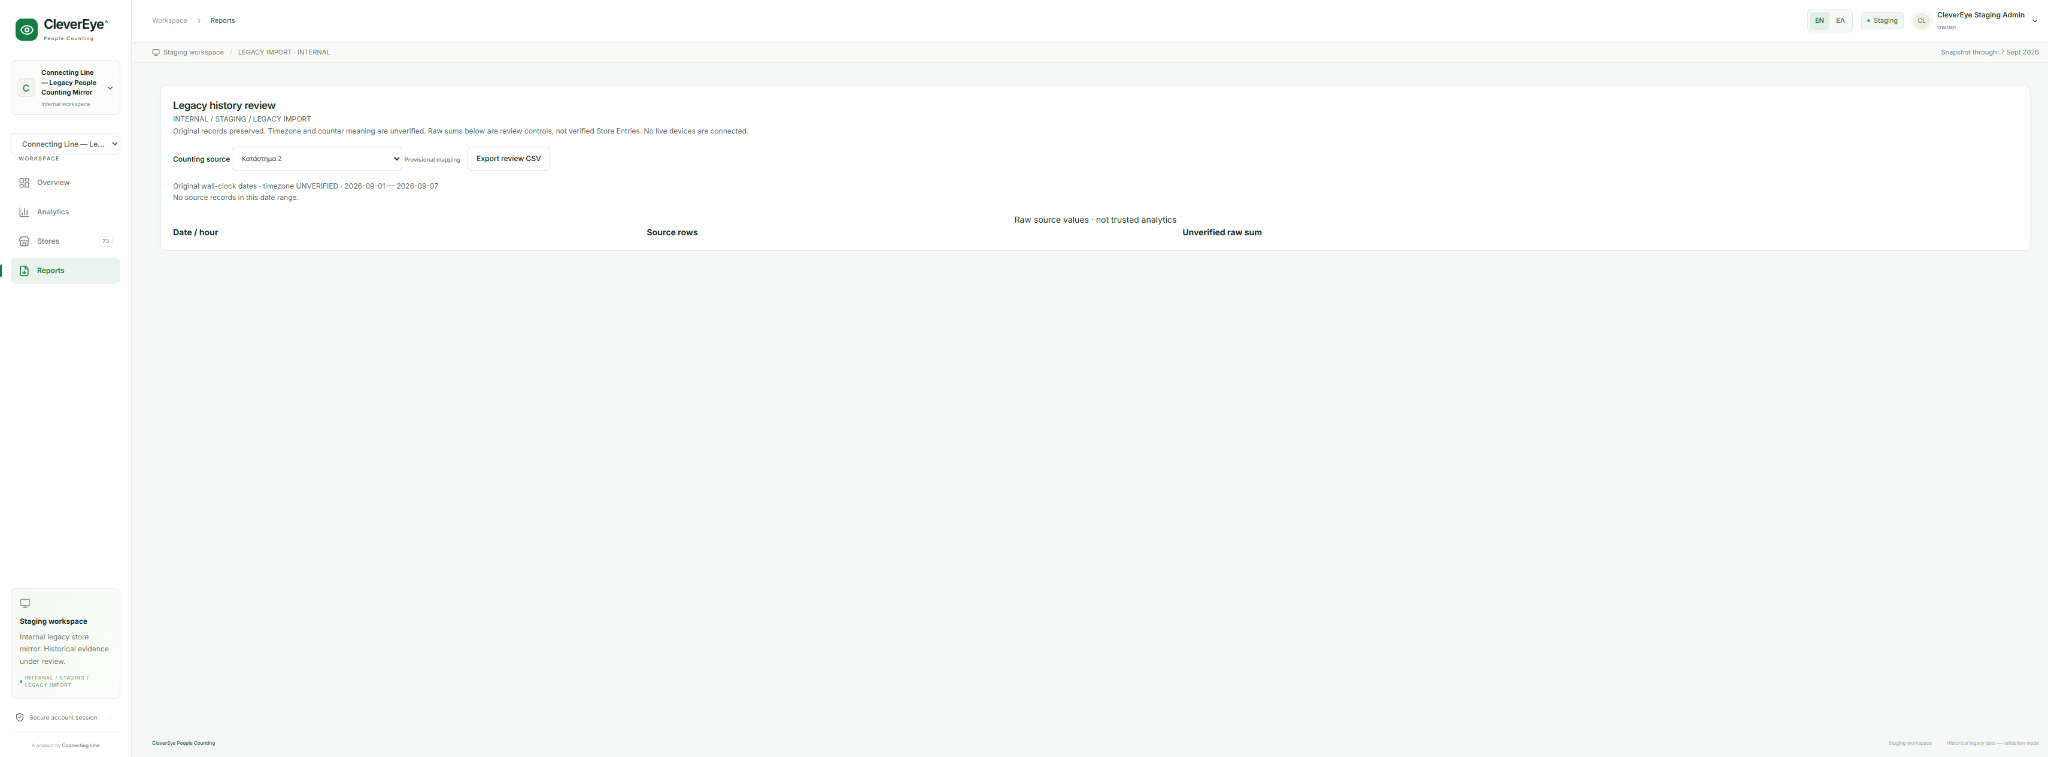Go to Analytics in the sidebar
The image size is (2048, 757).
coord(65,212)
